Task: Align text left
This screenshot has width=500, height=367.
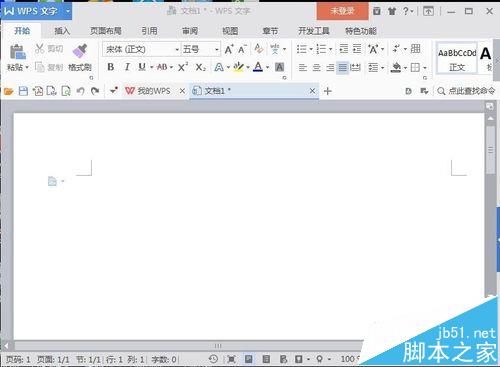Action: pos(302,68)
